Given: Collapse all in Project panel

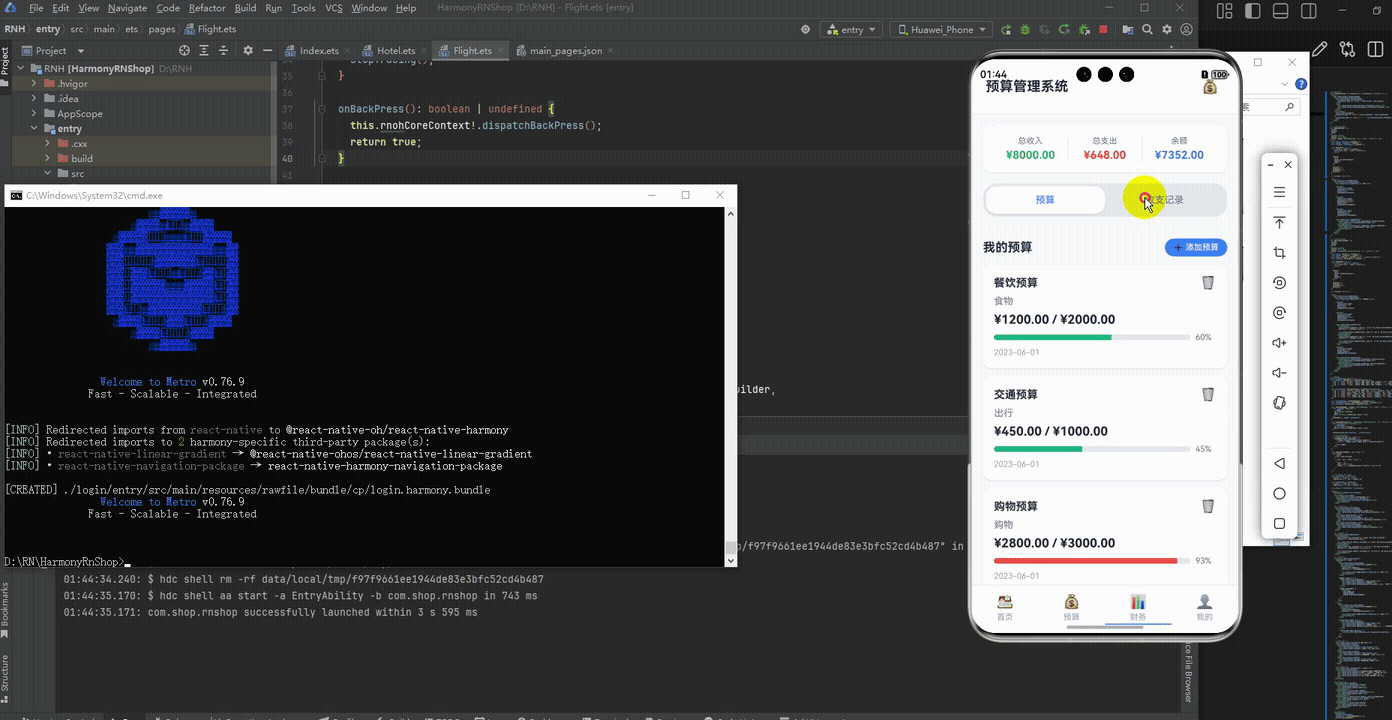Looking at the screenshot, I should [225, 50].
